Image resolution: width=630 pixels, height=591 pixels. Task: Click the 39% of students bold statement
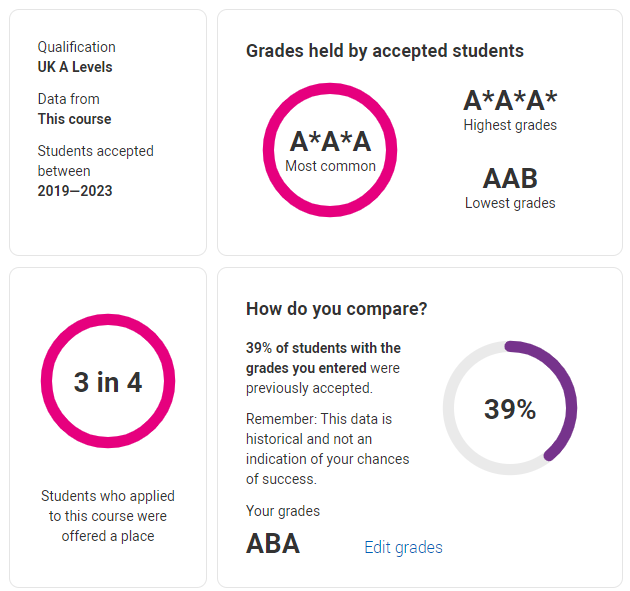pyautogui.click(x=323, y=358)
